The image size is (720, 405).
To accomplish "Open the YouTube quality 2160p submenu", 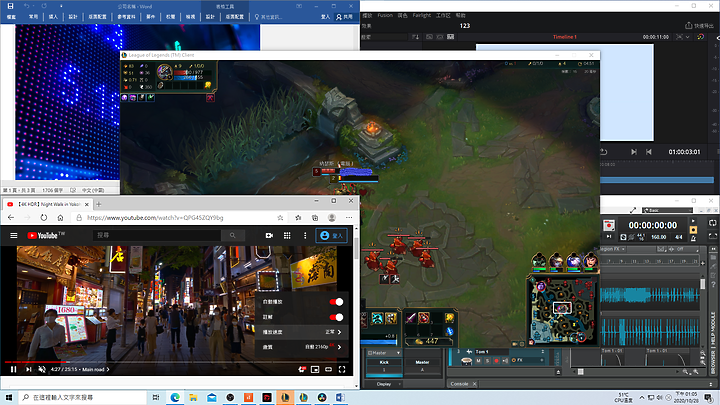I will click(302, 347).
